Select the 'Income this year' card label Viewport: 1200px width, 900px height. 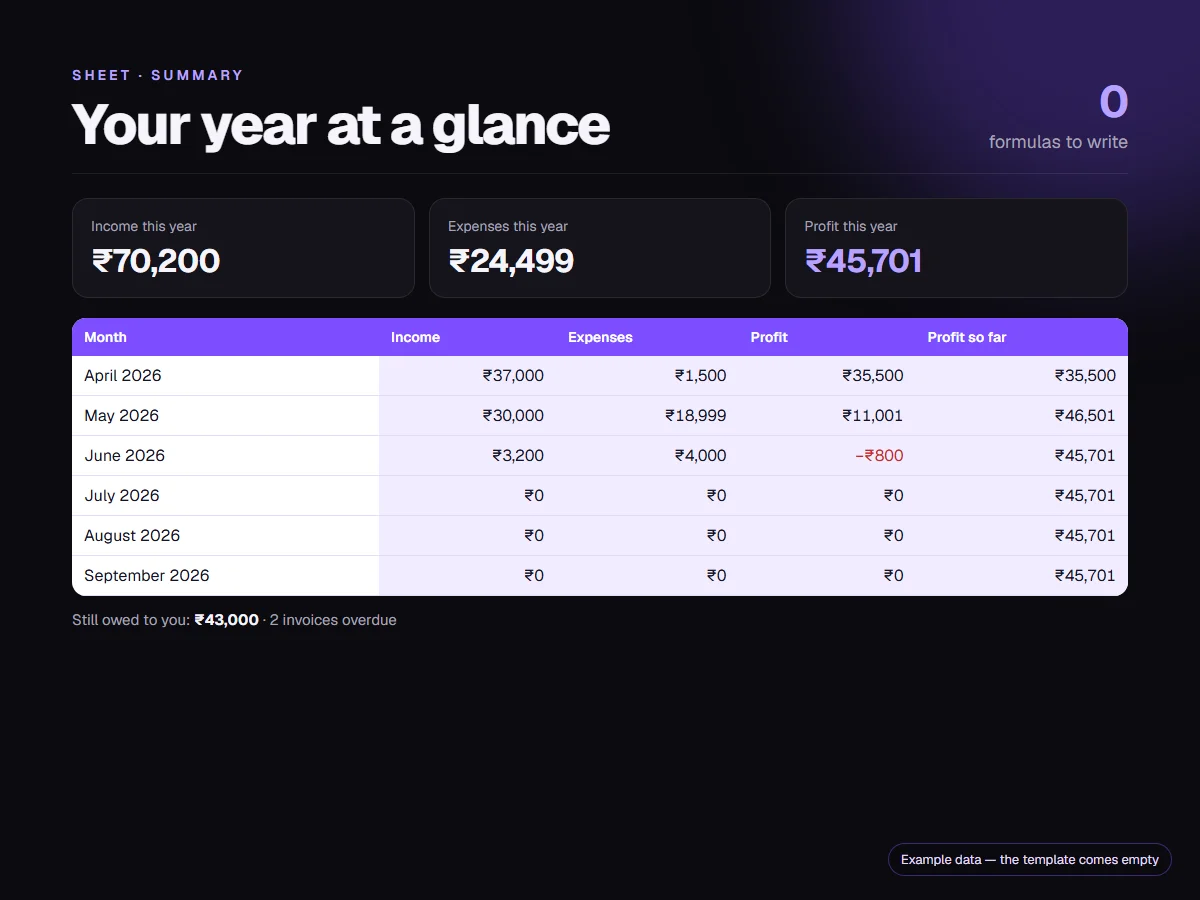[144, 226]
